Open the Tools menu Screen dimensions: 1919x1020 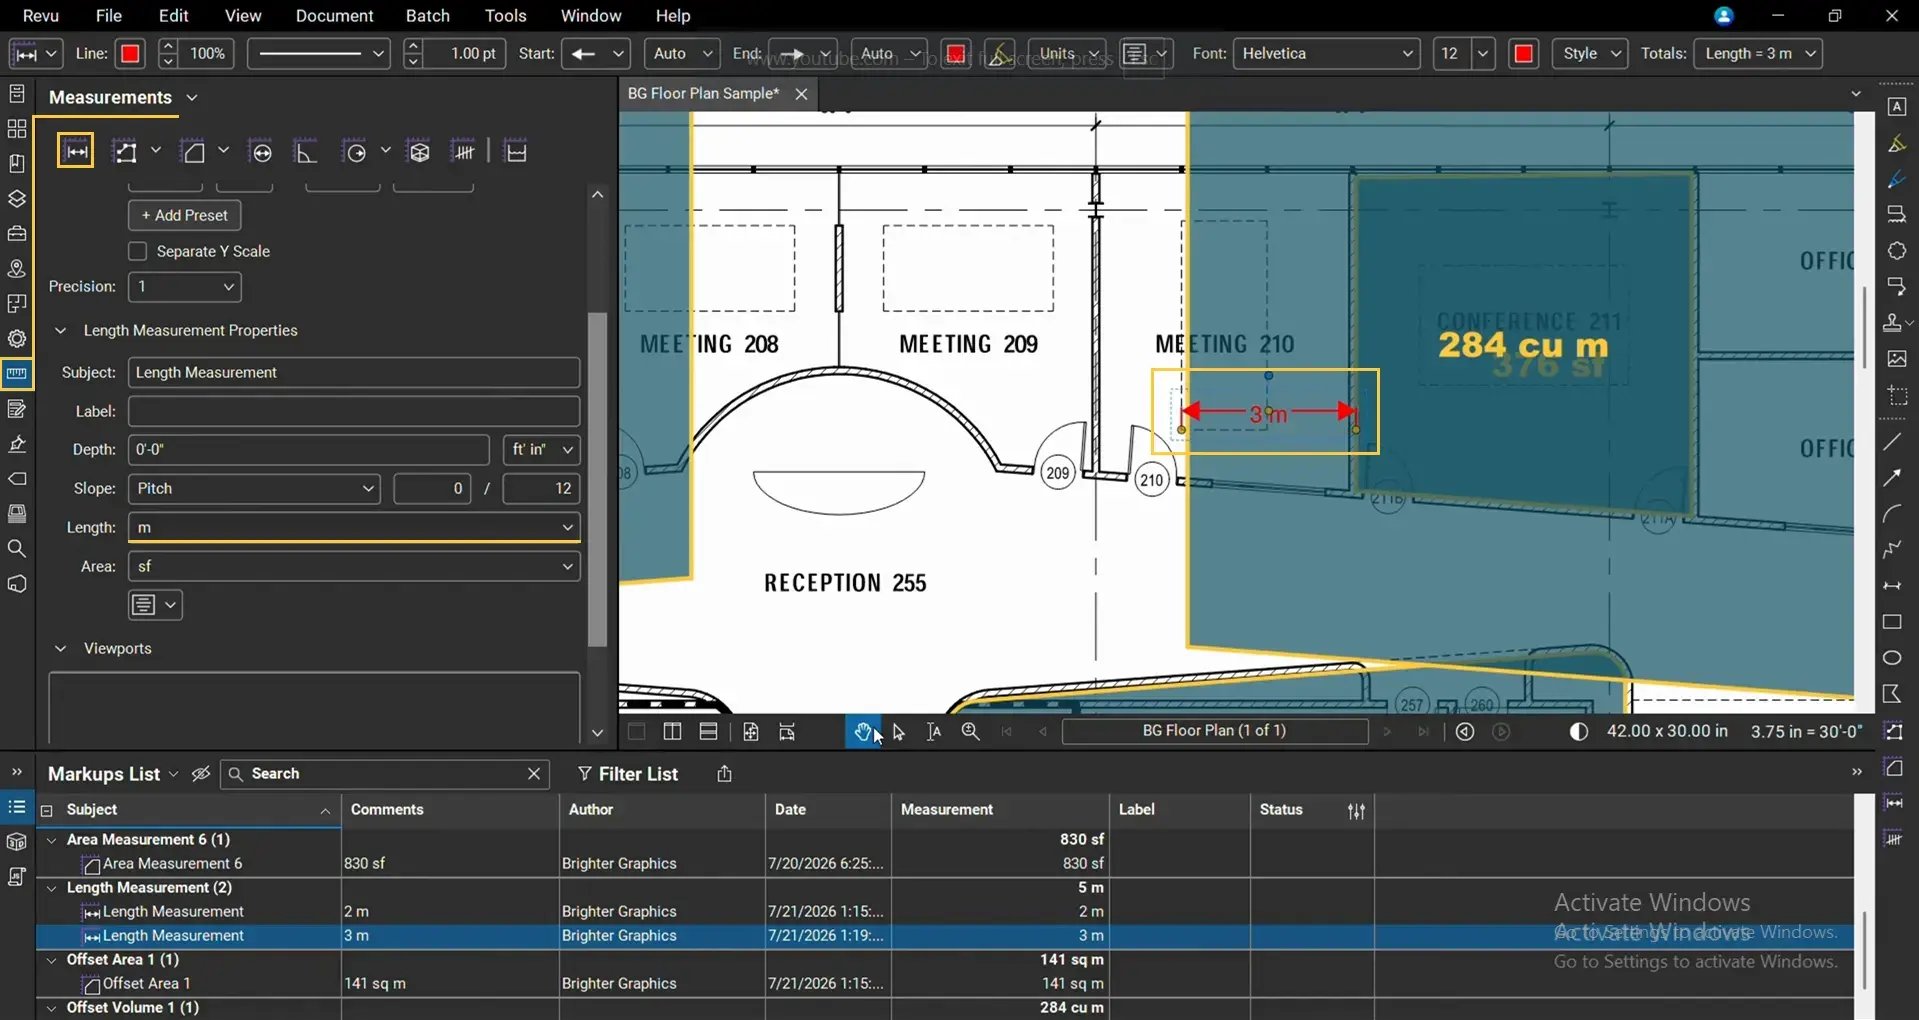click(x=505, y=16)
